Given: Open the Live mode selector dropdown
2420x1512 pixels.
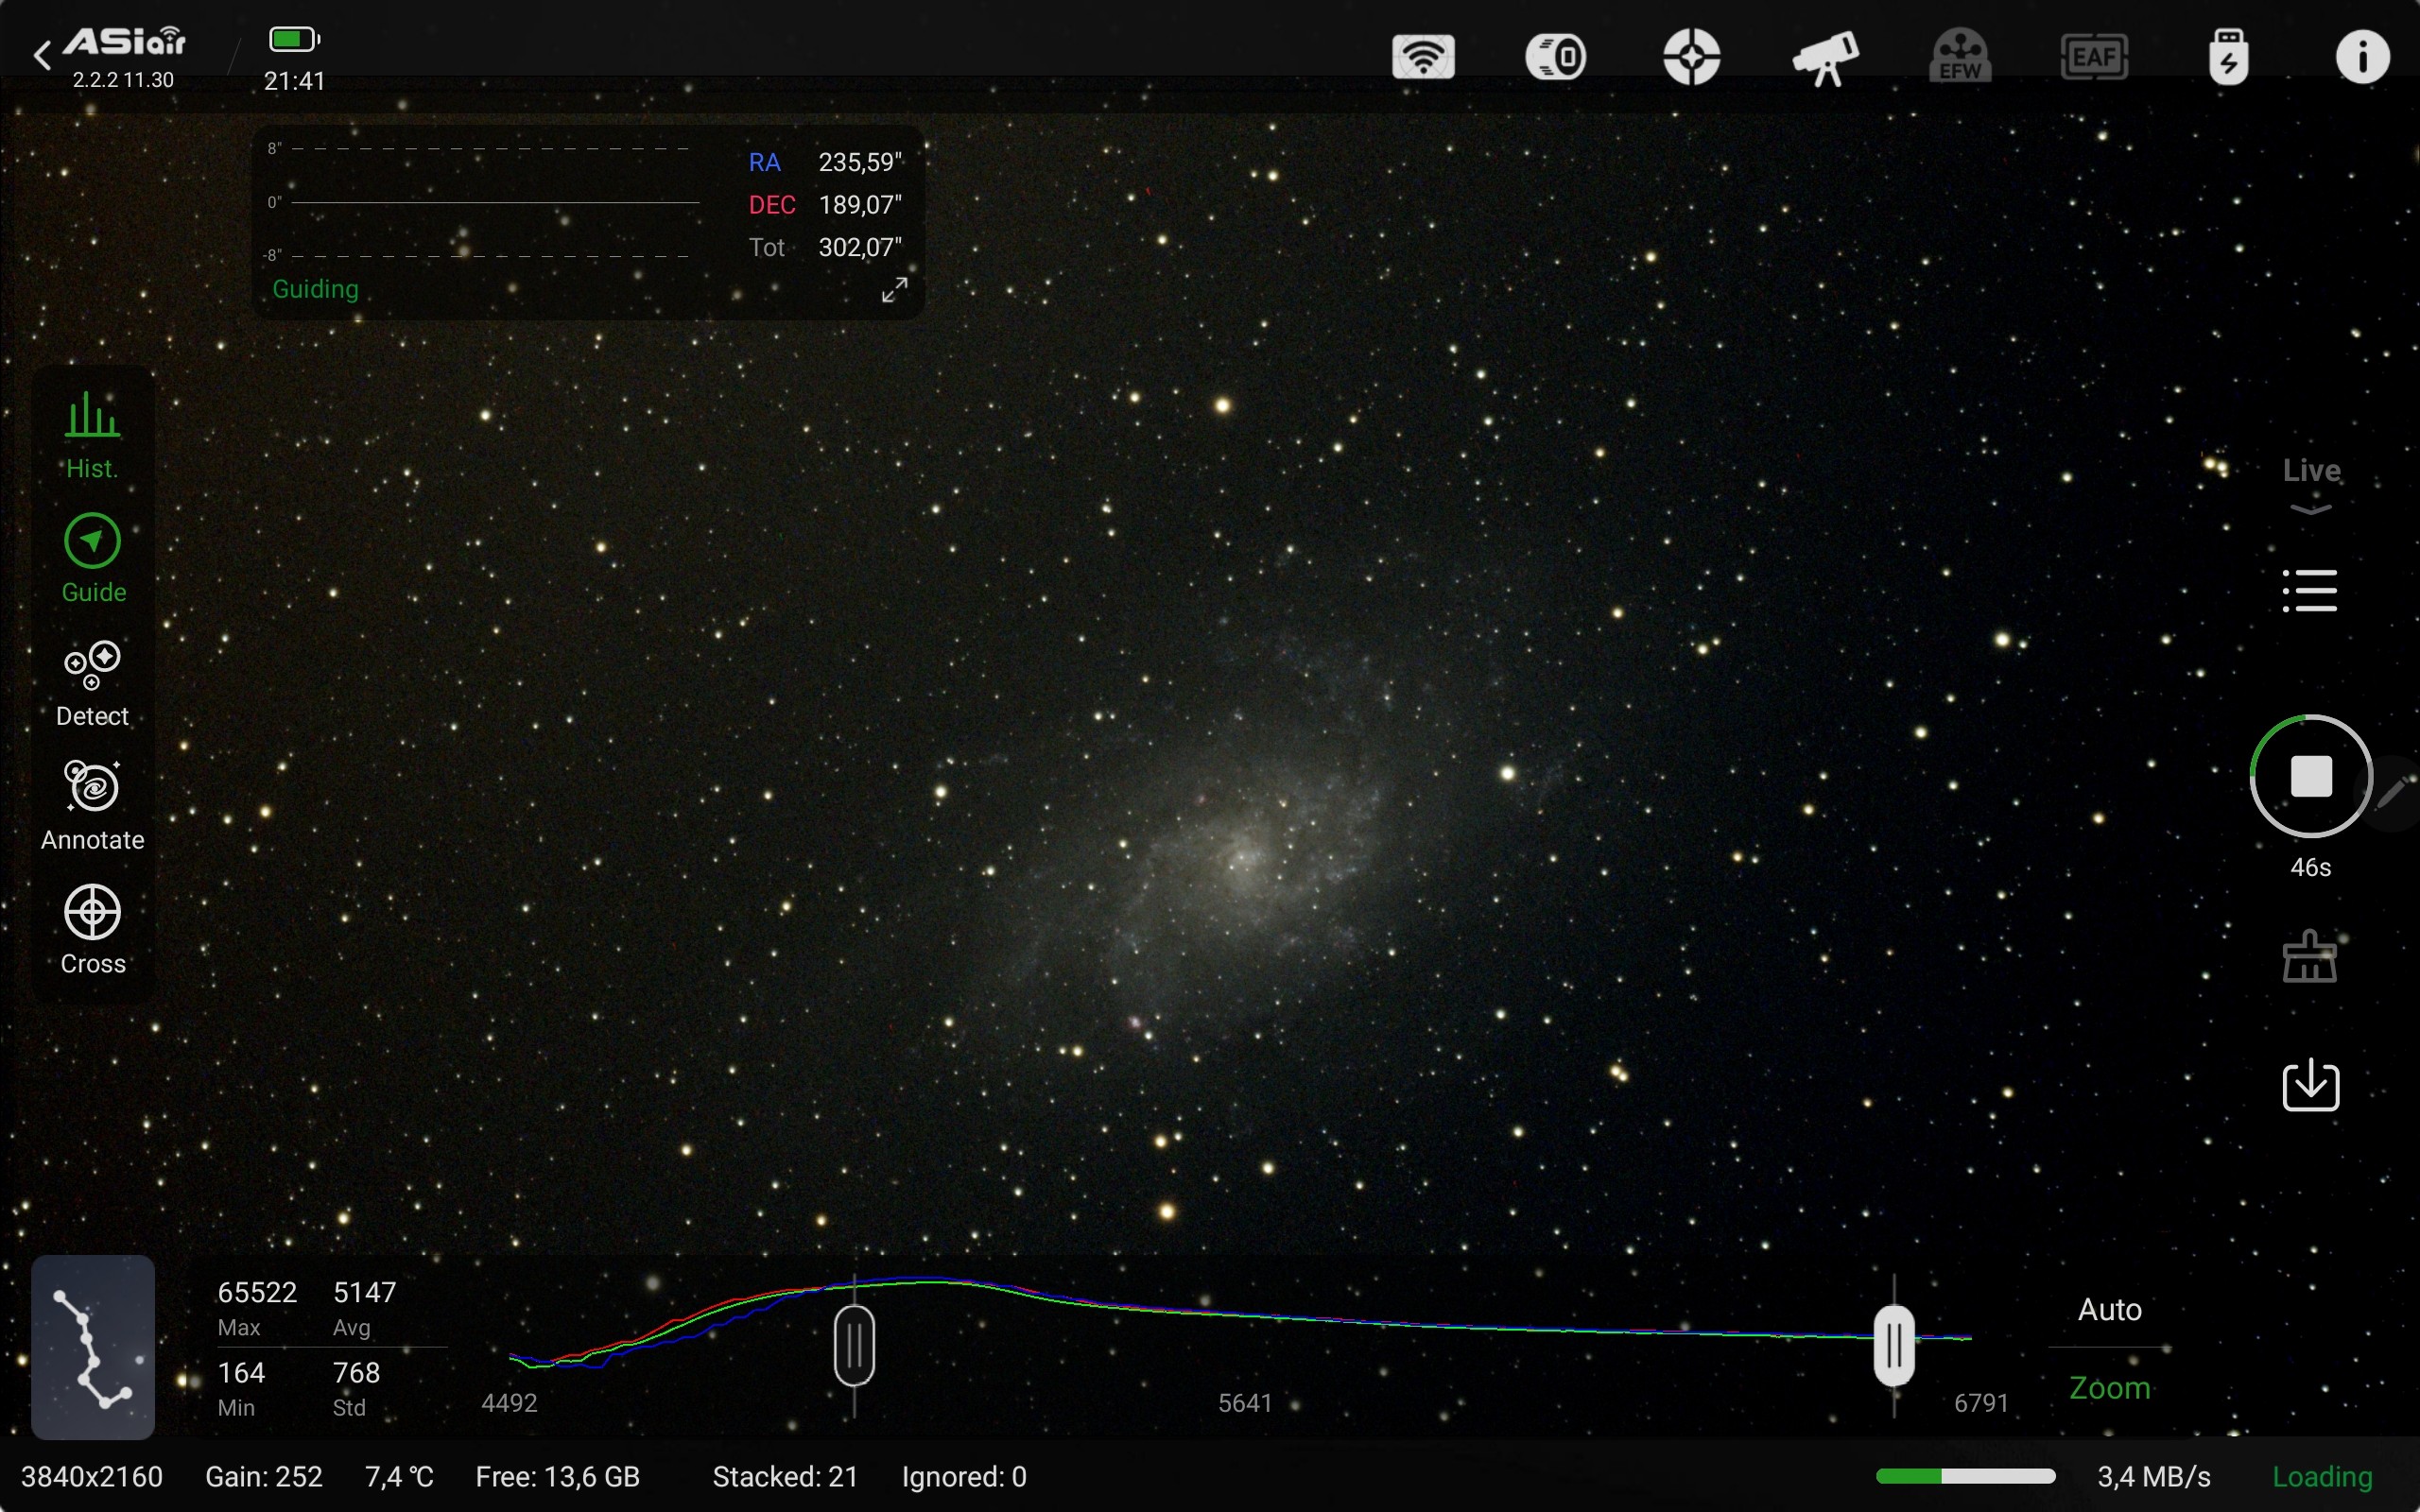Looking at the screenshot, I should point(2310,482).
